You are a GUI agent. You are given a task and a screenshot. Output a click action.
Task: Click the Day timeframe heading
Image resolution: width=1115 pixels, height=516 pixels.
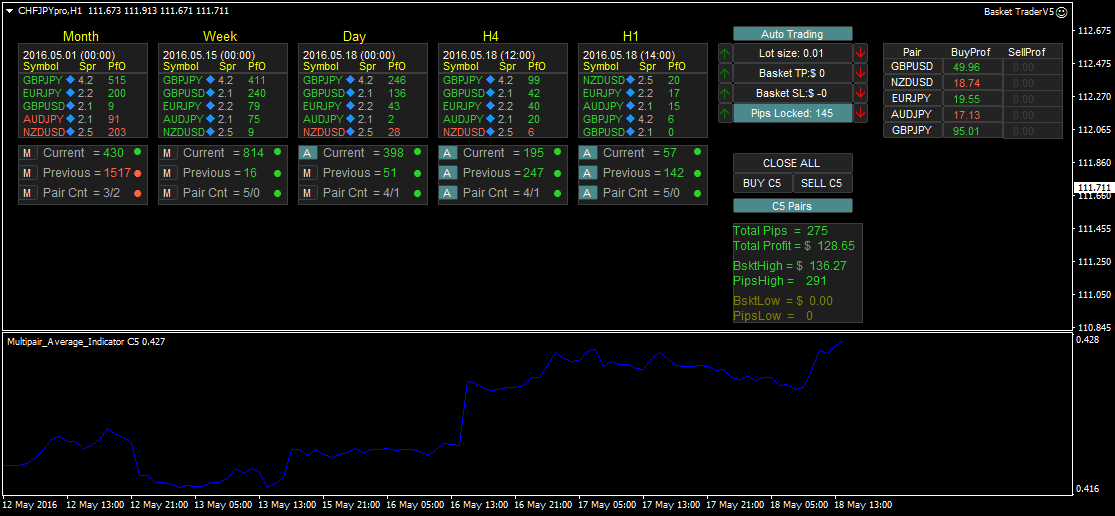pyautogui.click(x=355, y=36)
